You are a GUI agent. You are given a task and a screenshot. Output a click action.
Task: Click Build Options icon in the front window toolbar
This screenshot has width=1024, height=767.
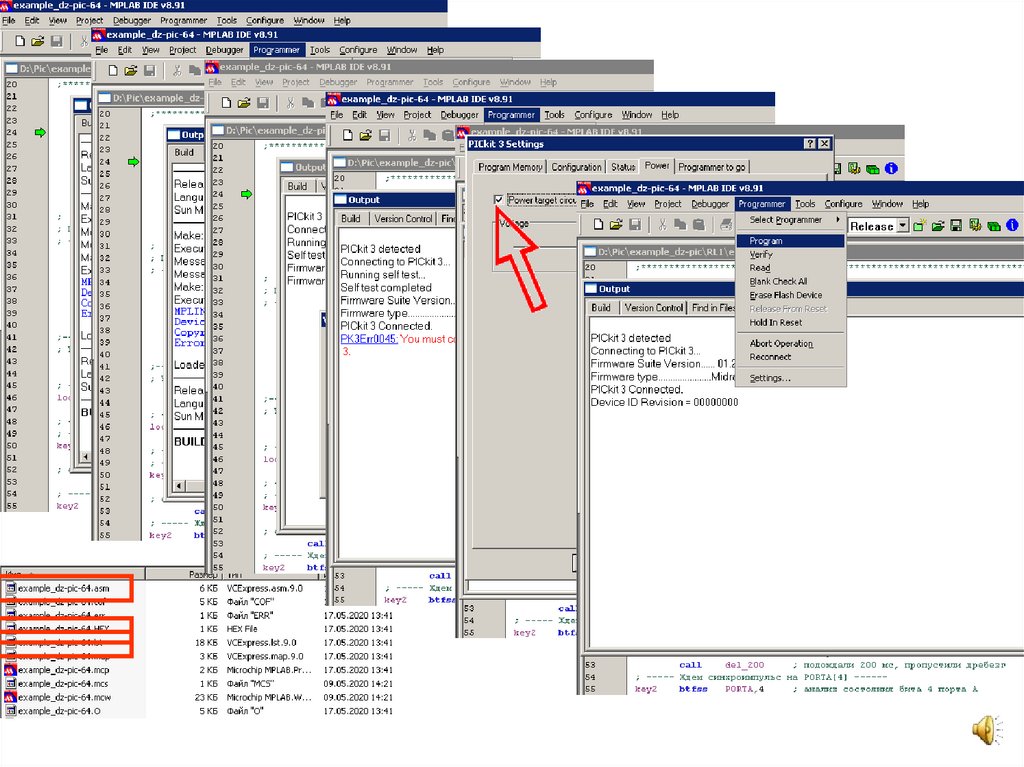point(975,225)
